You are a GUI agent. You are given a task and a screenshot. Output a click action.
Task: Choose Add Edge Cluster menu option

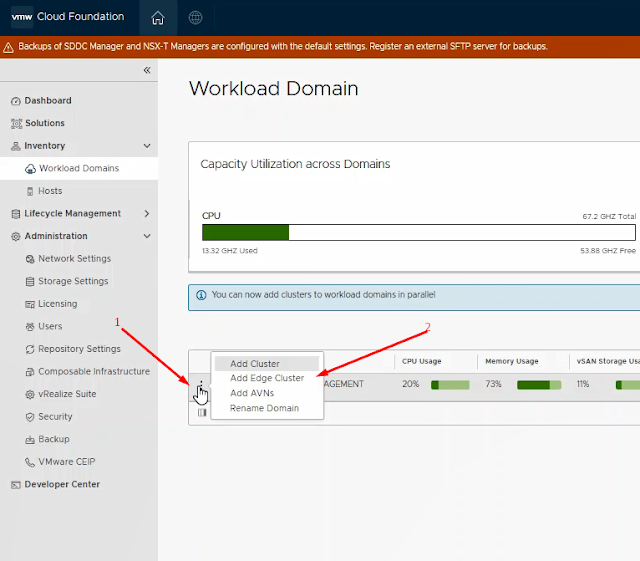(267, 379)
